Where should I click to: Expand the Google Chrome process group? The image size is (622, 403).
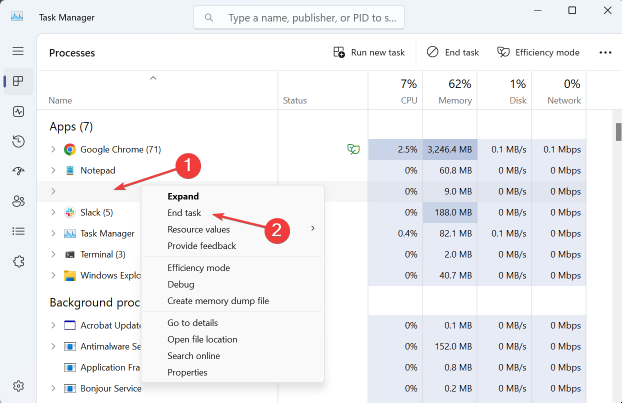coord(54,149)
